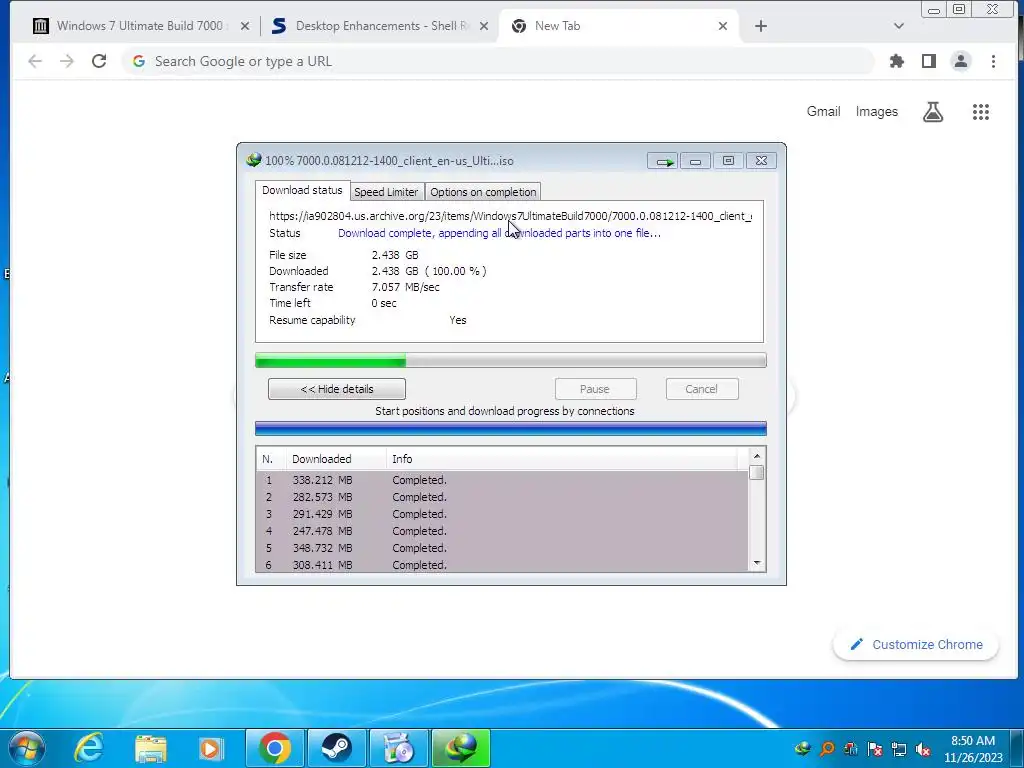The image size is (1024, 768).
Task: Open the Windows Start orb
Action: 27,748
